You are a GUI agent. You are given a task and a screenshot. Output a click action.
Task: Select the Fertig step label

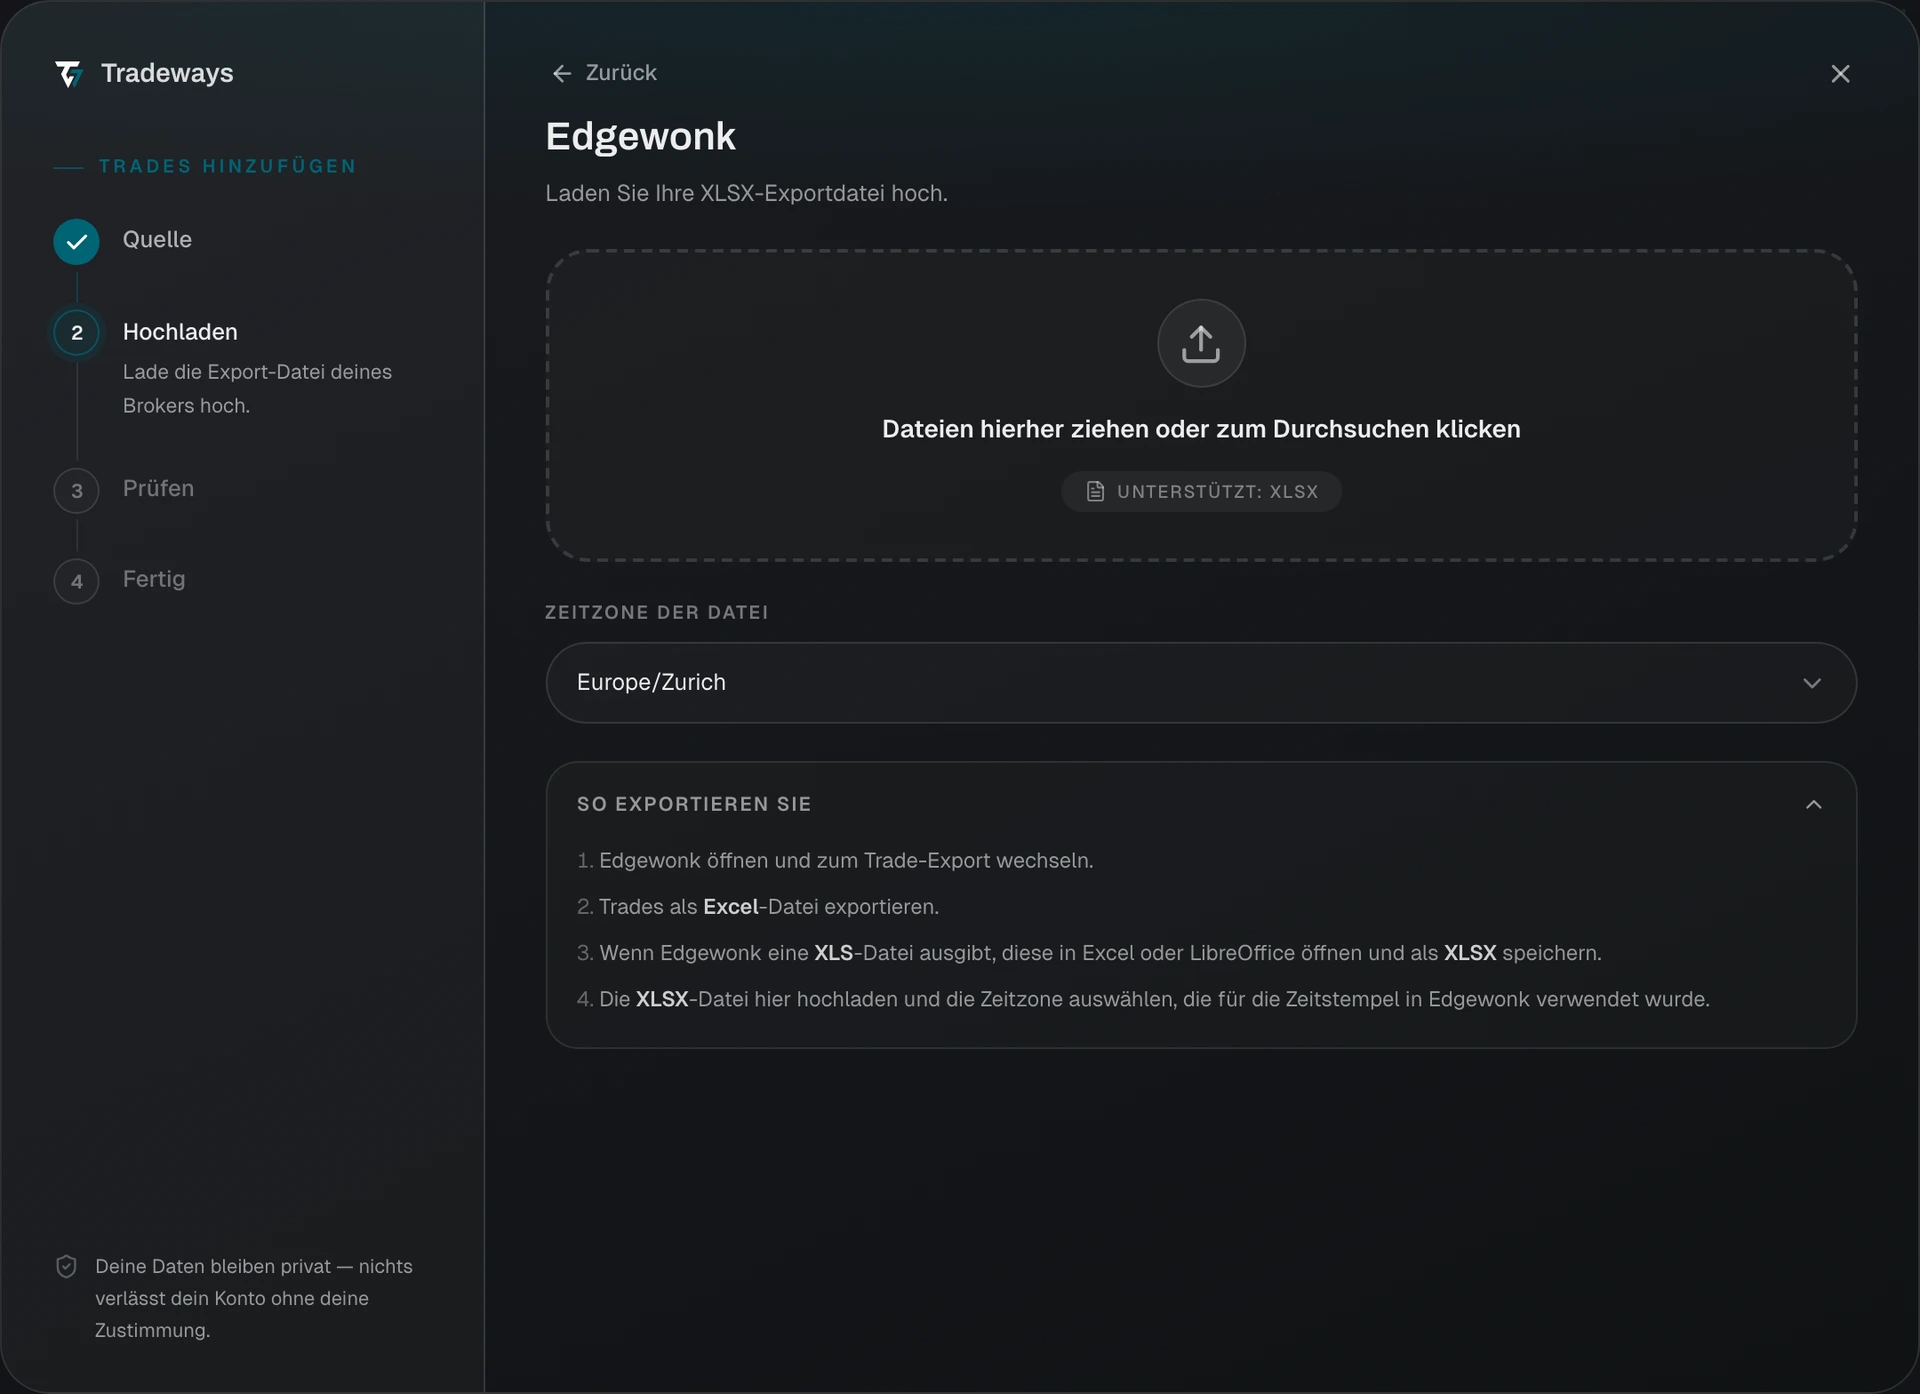pyautogui.click(x=154, y=579)
